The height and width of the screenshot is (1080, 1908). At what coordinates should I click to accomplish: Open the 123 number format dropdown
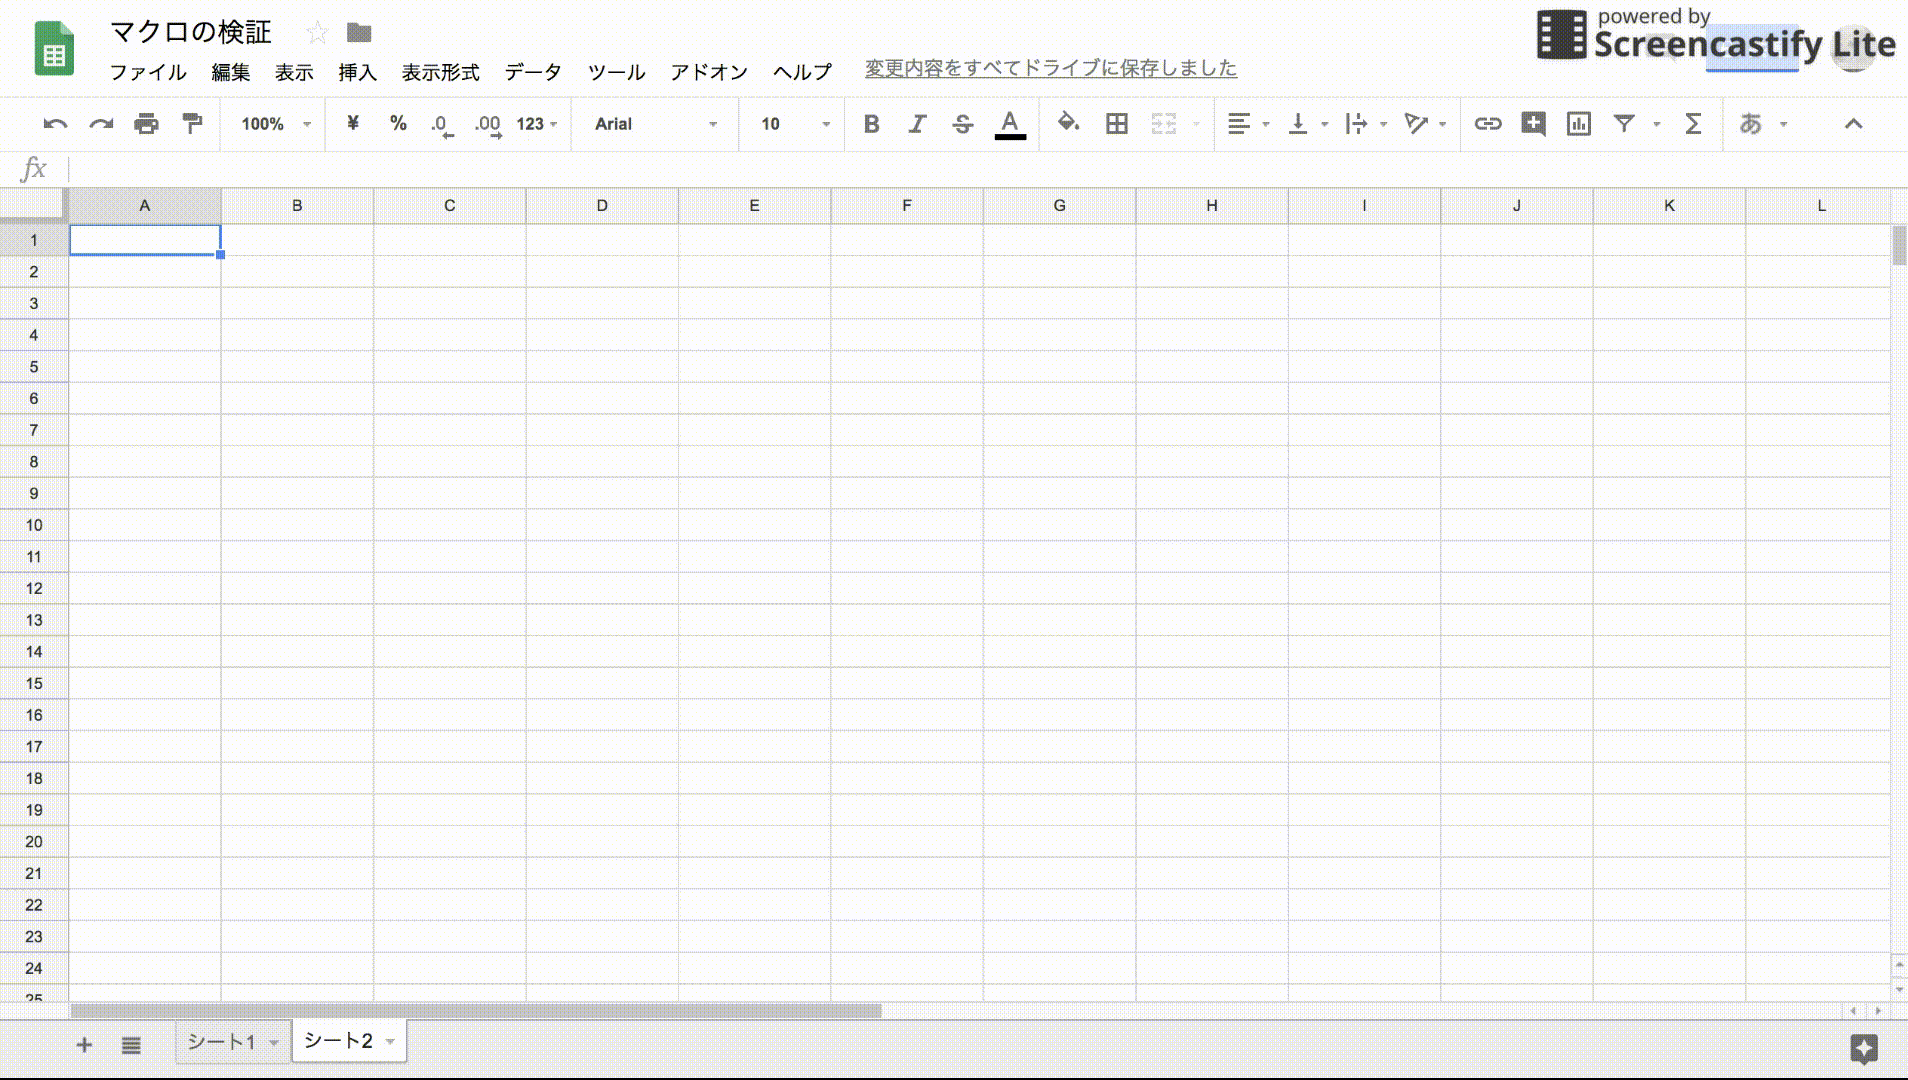(x=537, y=124)
